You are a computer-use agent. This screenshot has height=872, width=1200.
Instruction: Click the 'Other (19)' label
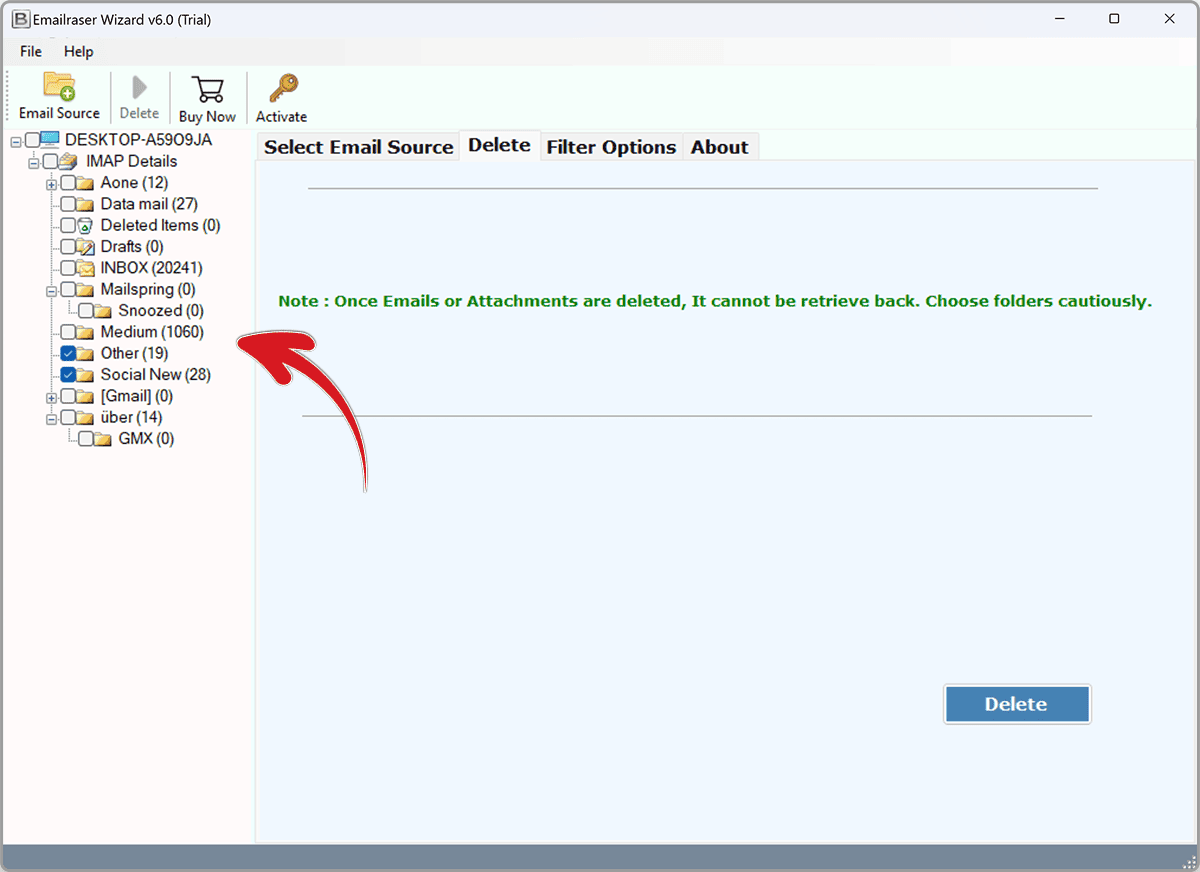(x=134, y=353)
